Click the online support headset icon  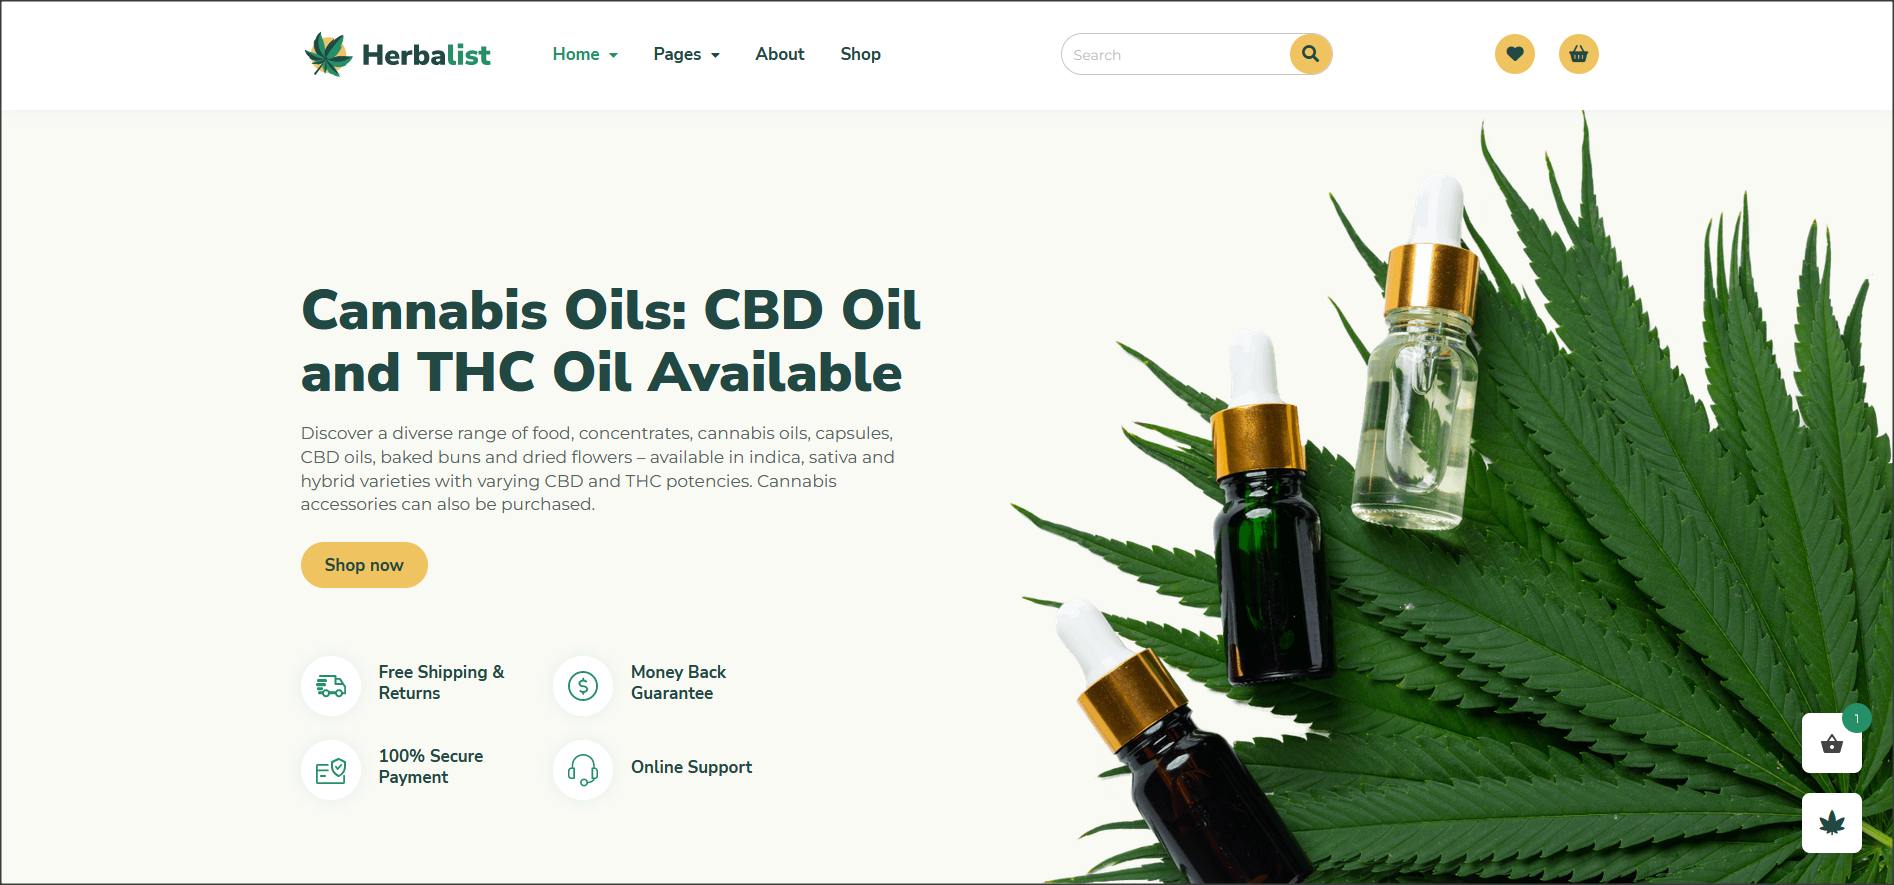click(x=583, y=770)
